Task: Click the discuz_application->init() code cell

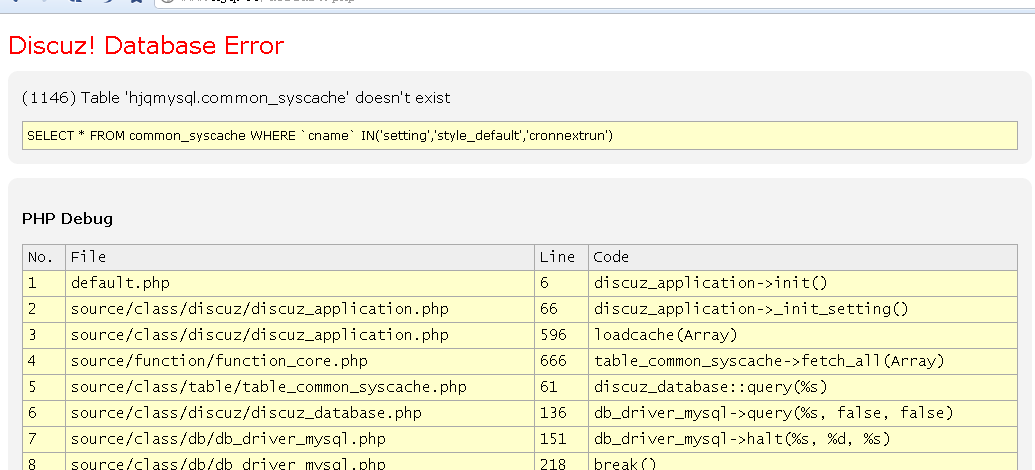Action: point(711,283)
